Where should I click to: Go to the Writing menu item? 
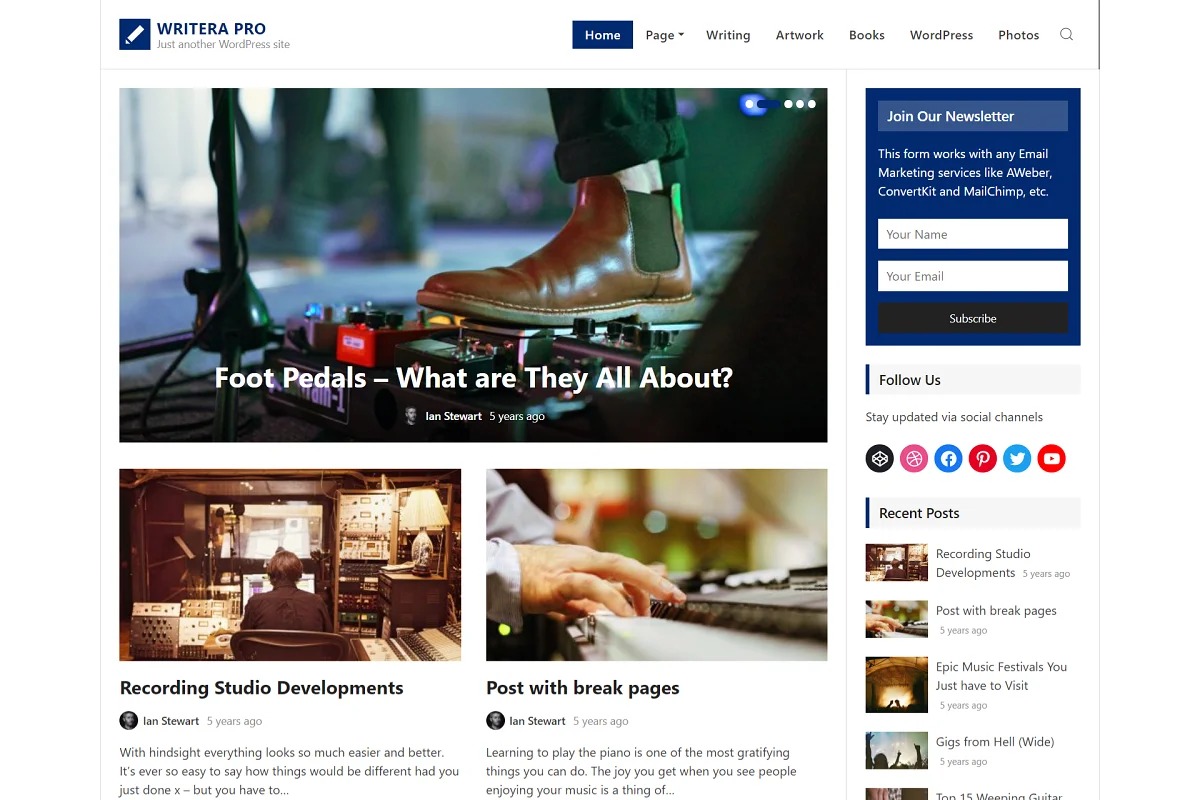(728, 35)
